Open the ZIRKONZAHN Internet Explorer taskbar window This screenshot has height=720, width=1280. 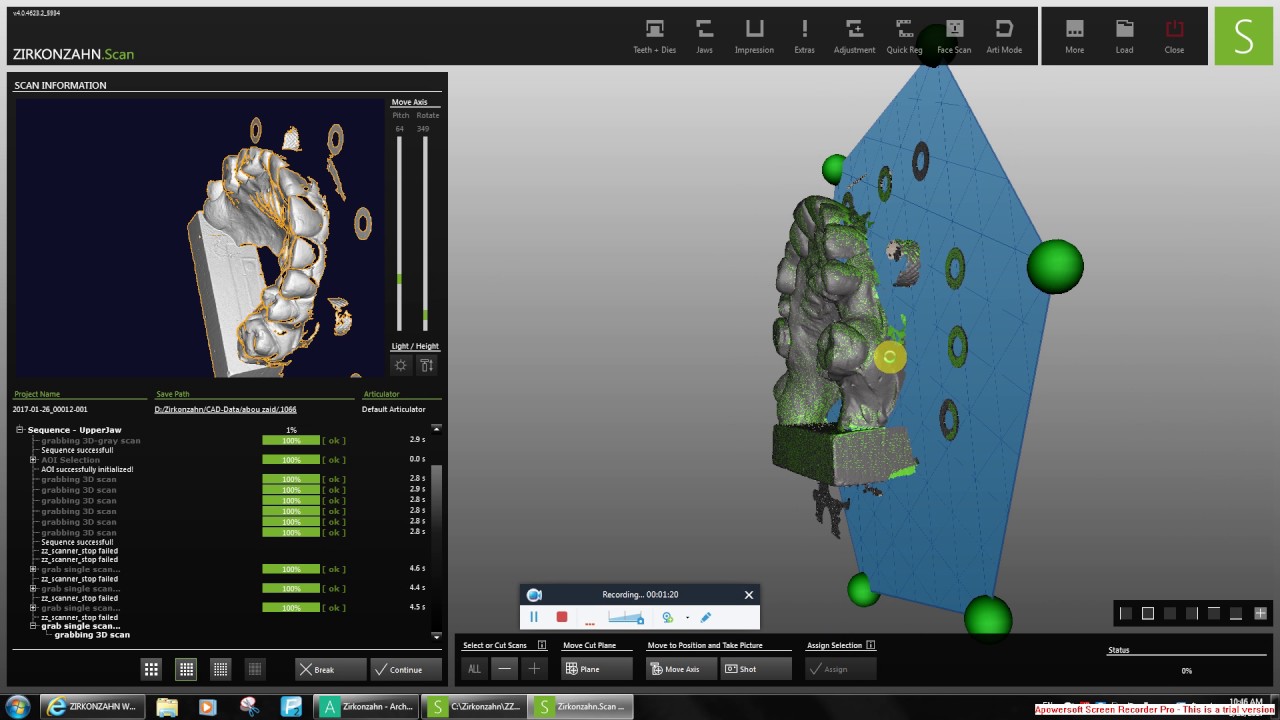94,706
